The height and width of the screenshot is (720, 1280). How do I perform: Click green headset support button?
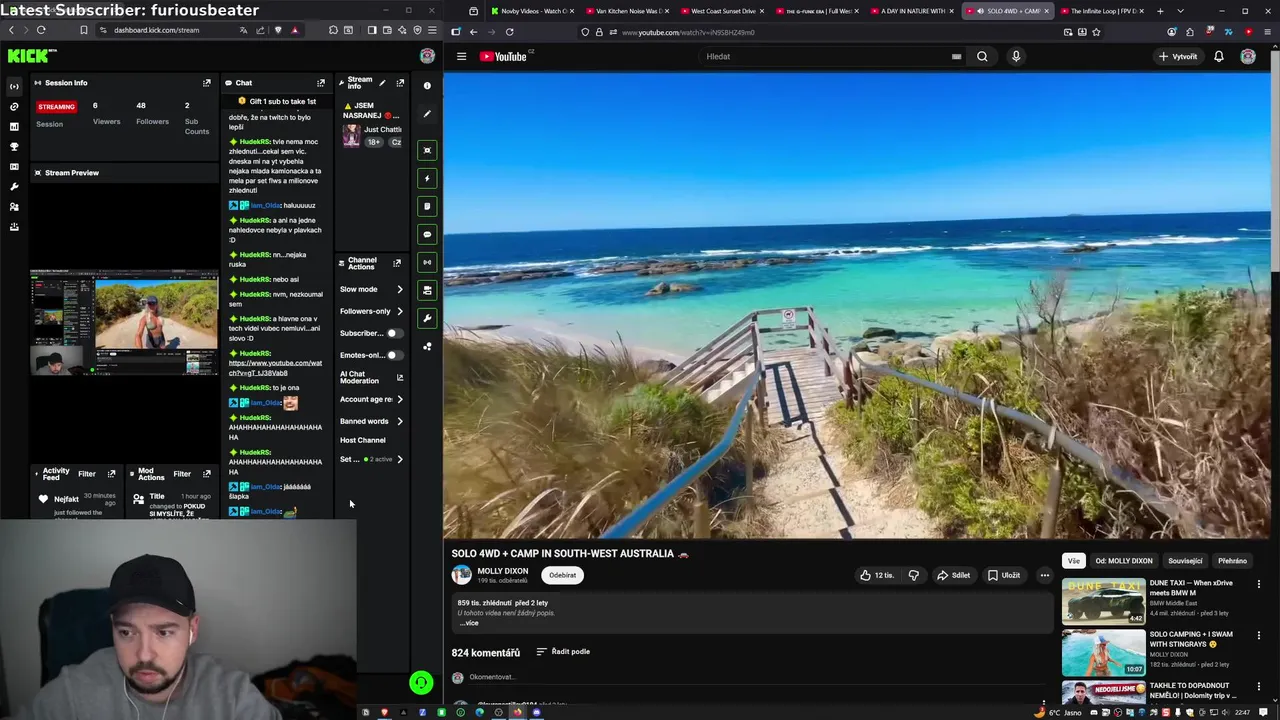point(421,683)
